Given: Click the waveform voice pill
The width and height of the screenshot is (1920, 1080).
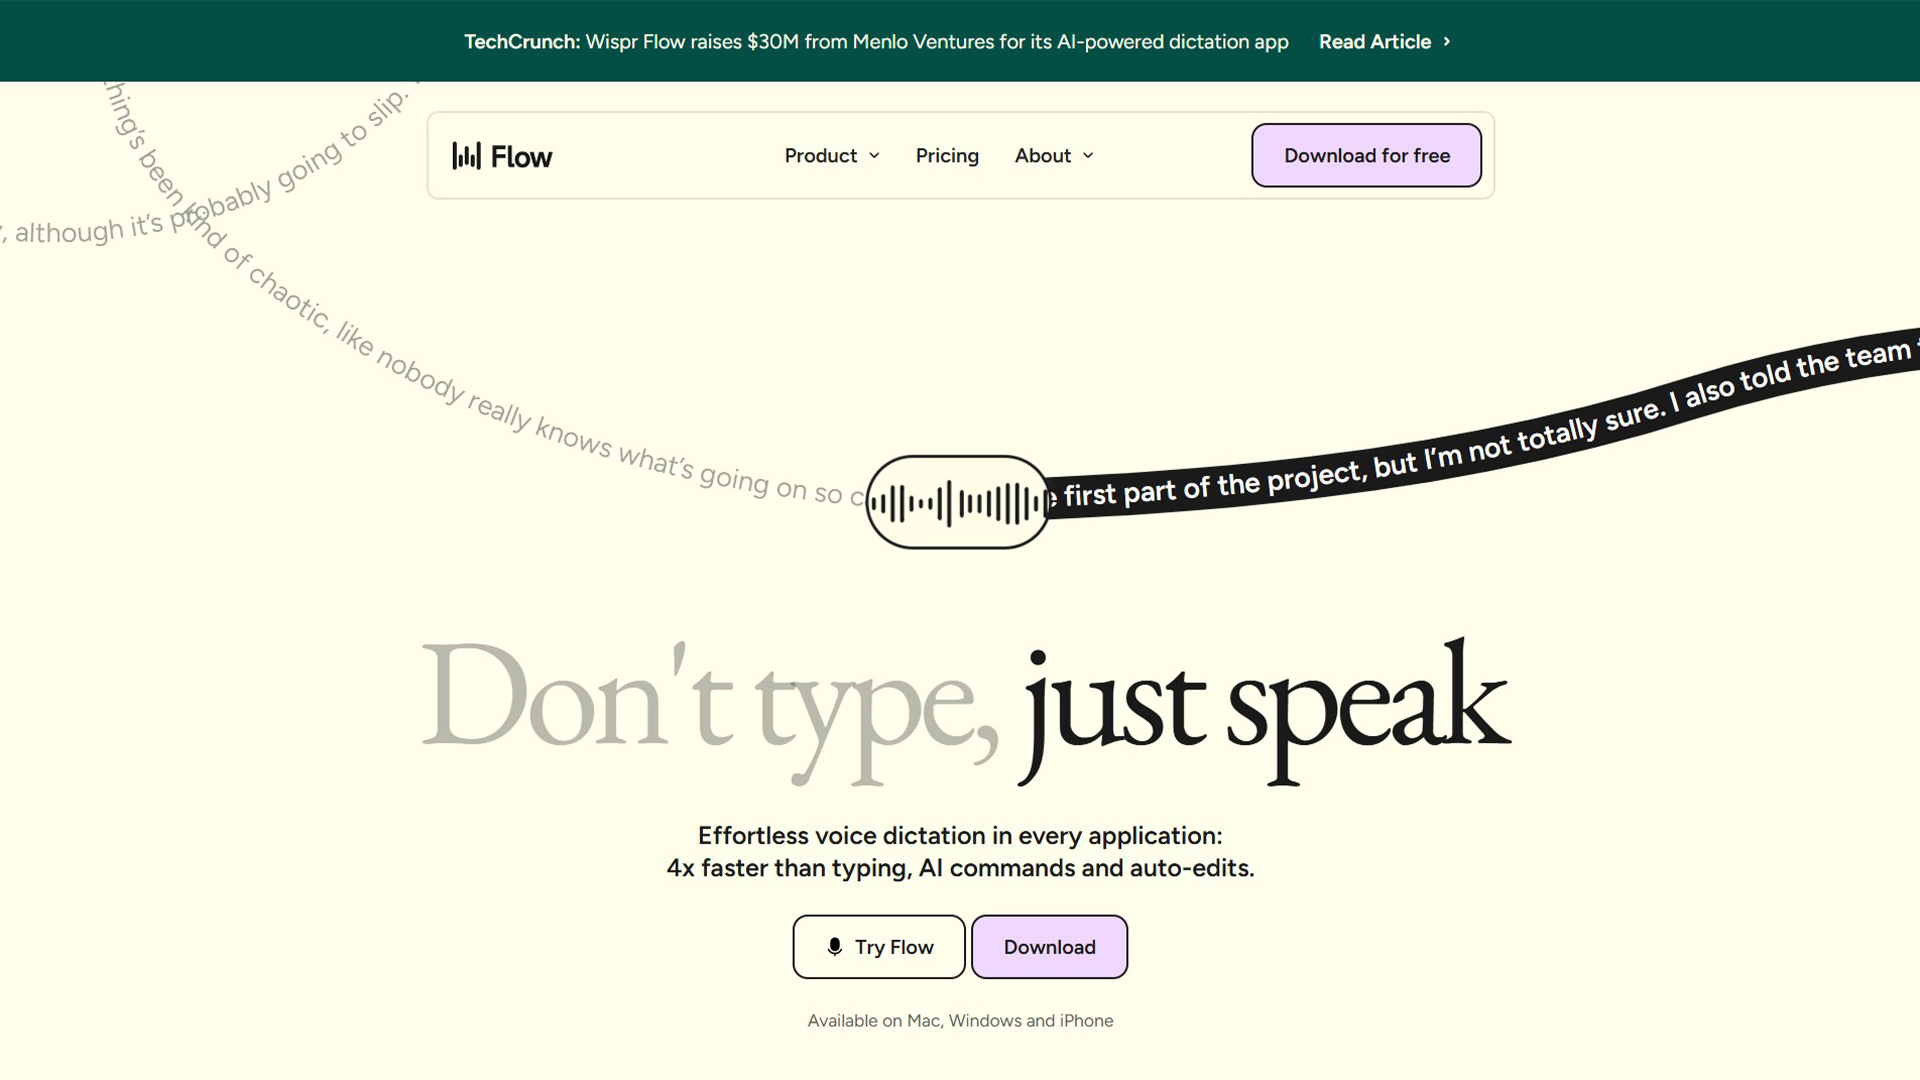Looking at the screenshot, I should 957,502.
